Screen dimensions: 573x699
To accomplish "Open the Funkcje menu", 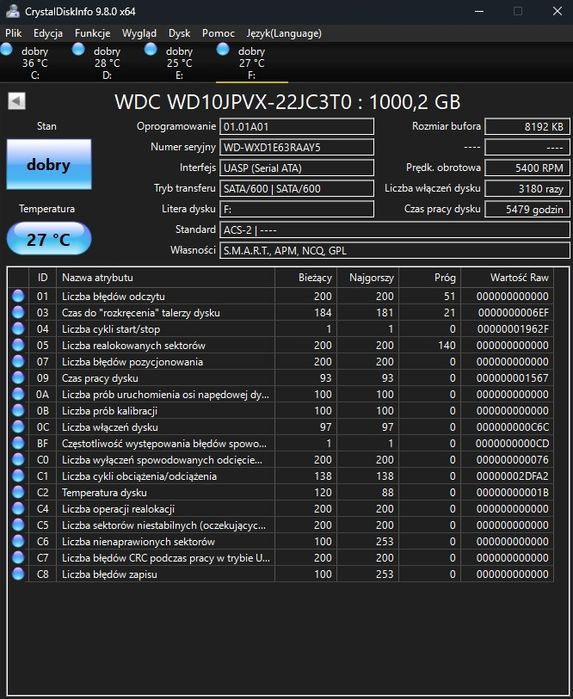I will pyautogui.click(x=92, y=33).
